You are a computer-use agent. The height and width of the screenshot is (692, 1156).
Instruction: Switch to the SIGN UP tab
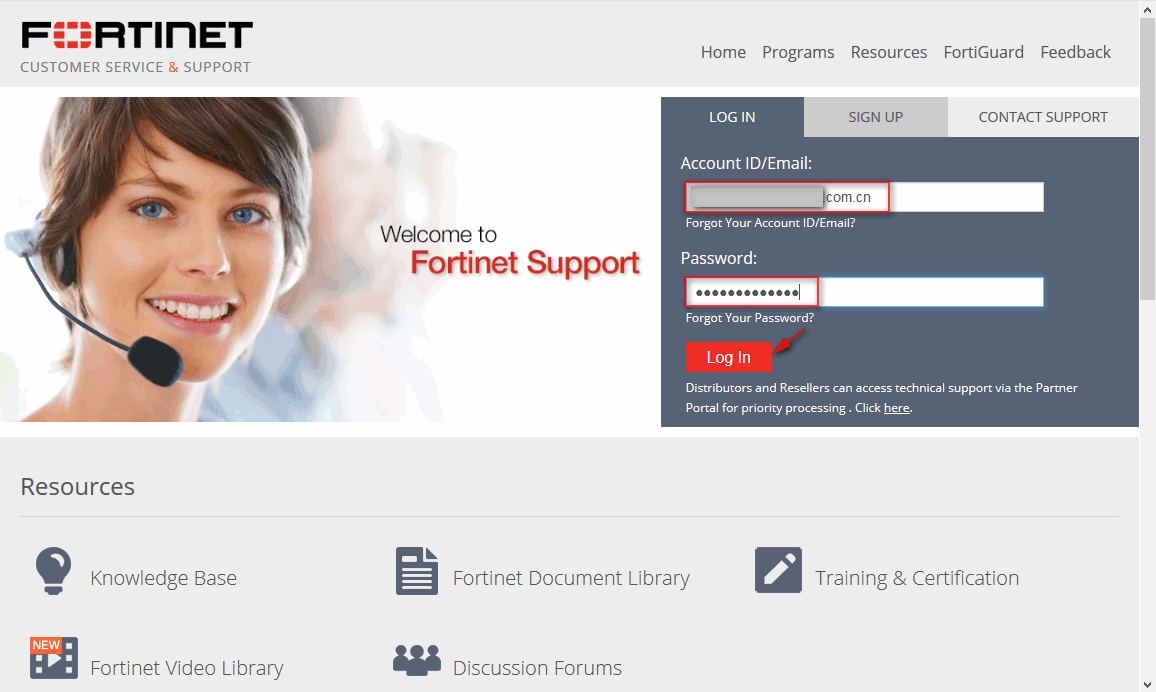pos(875,117)
